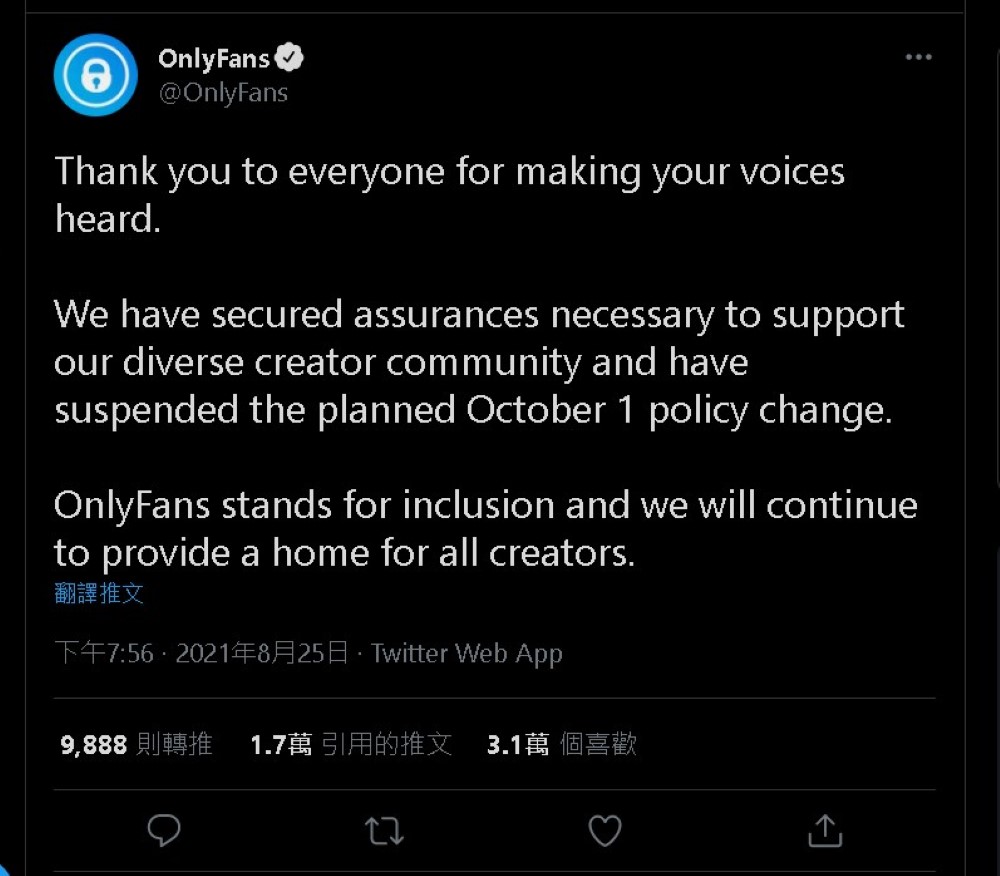Screen dimensions: 1000x876
Task: Click the blue verified badge
Action: pyautogui.click(x=289, y=59)
